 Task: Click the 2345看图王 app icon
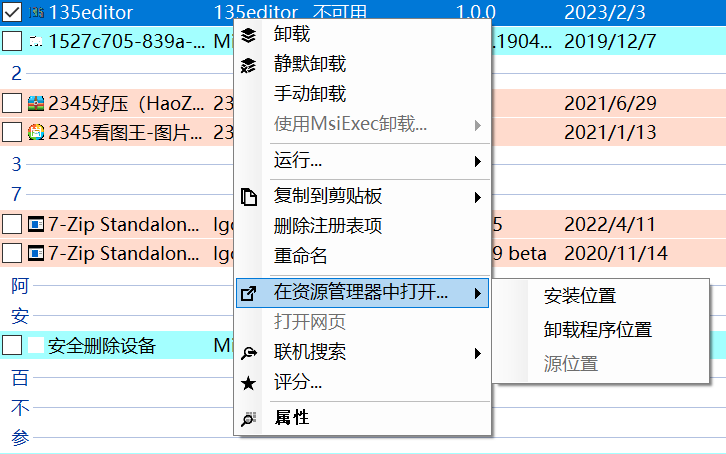(x=36, y=132)
